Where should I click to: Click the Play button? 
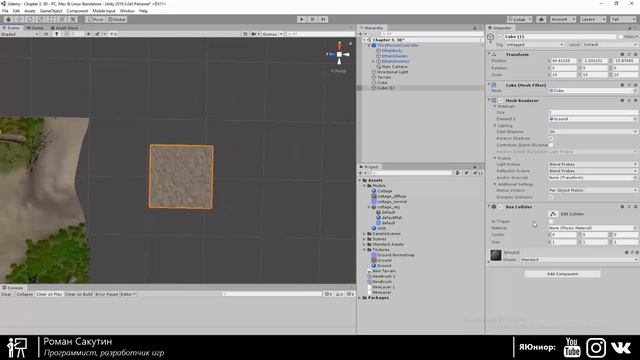click(302, 19)
